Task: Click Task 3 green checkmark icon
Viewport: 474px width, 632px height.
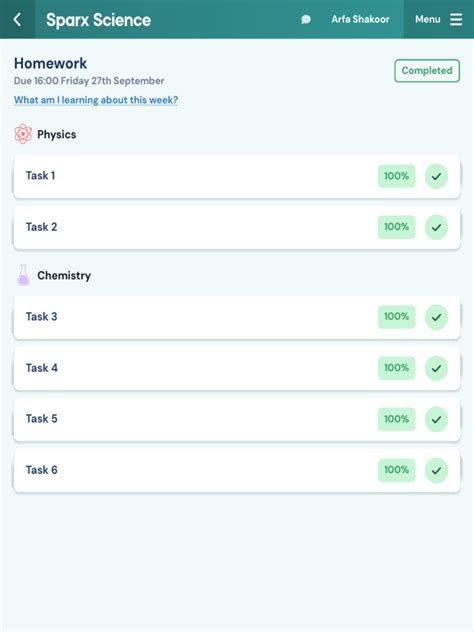Action: point(436,317)
